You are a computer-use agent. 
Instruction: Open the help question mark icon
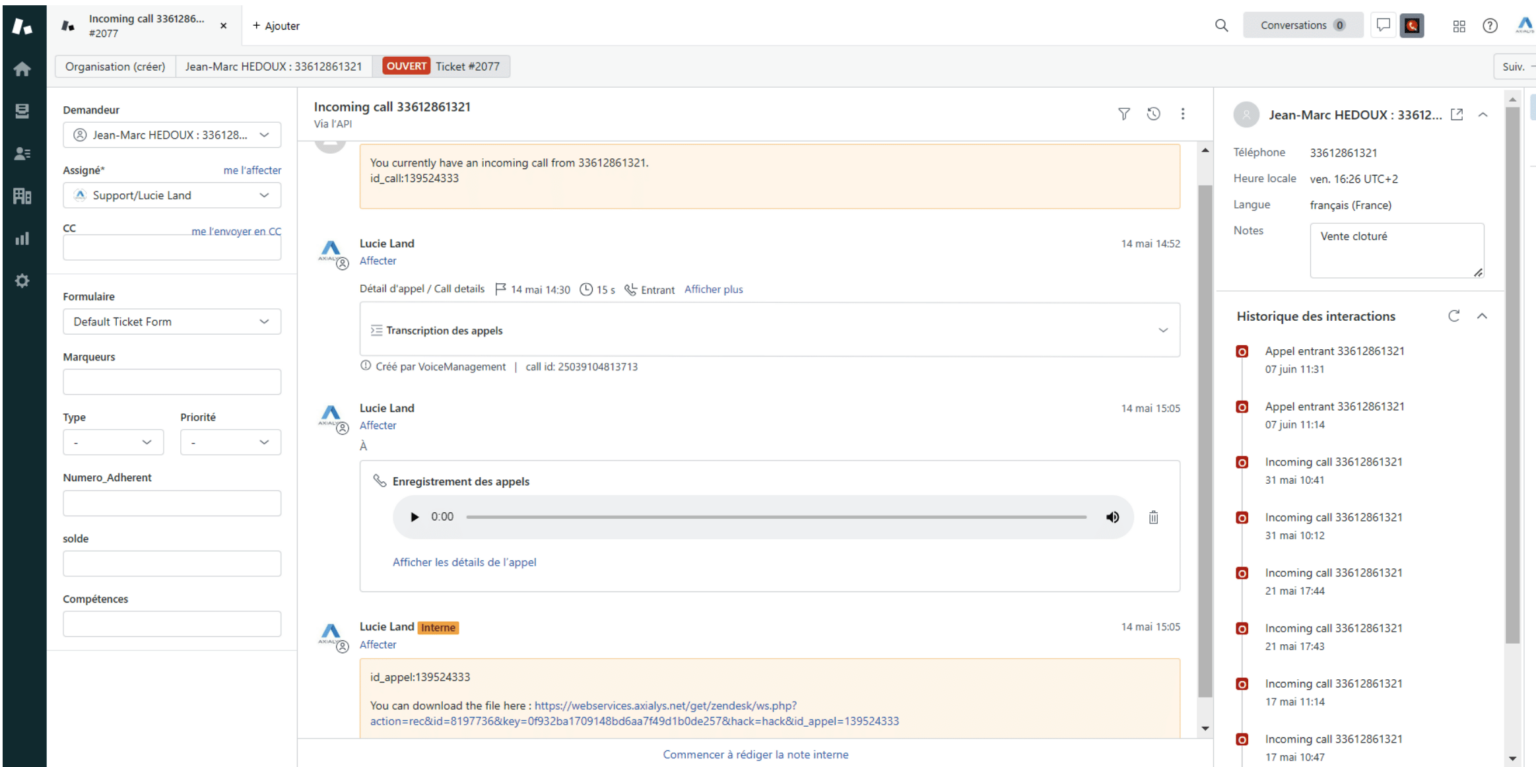(x=1490, y=26)
